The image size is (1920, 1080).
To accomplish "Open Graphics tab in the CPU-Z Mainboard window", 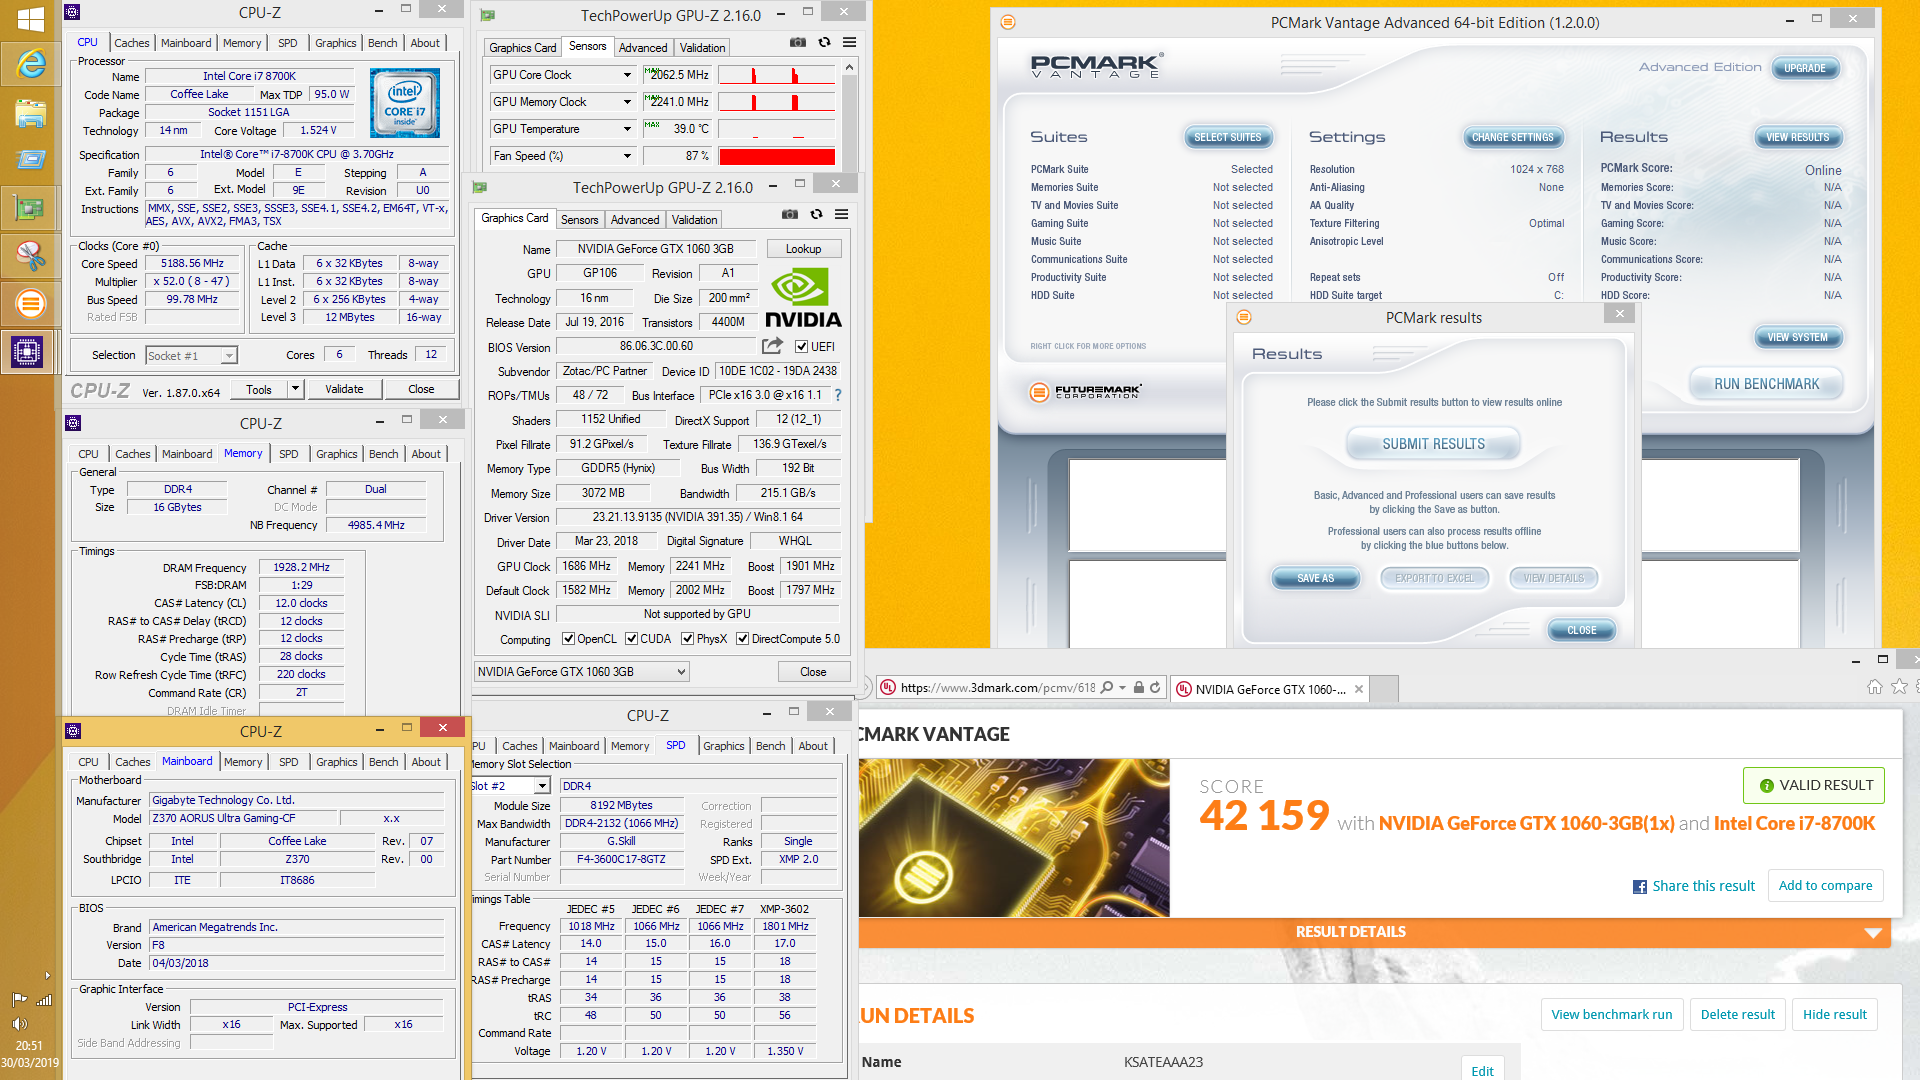I will point(336,762).
